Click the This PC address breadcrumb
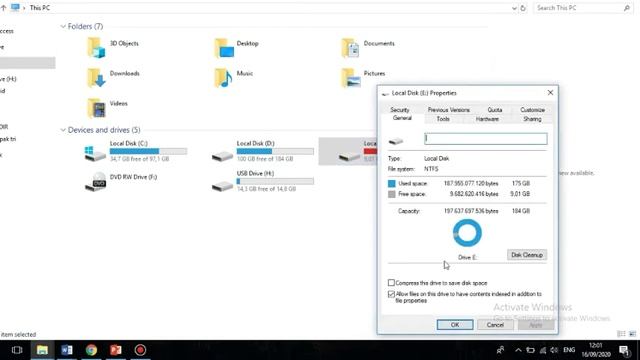Image resolution: width=640 pixels, height=360 pixels. pyautogui.click(x=40, y=8)
